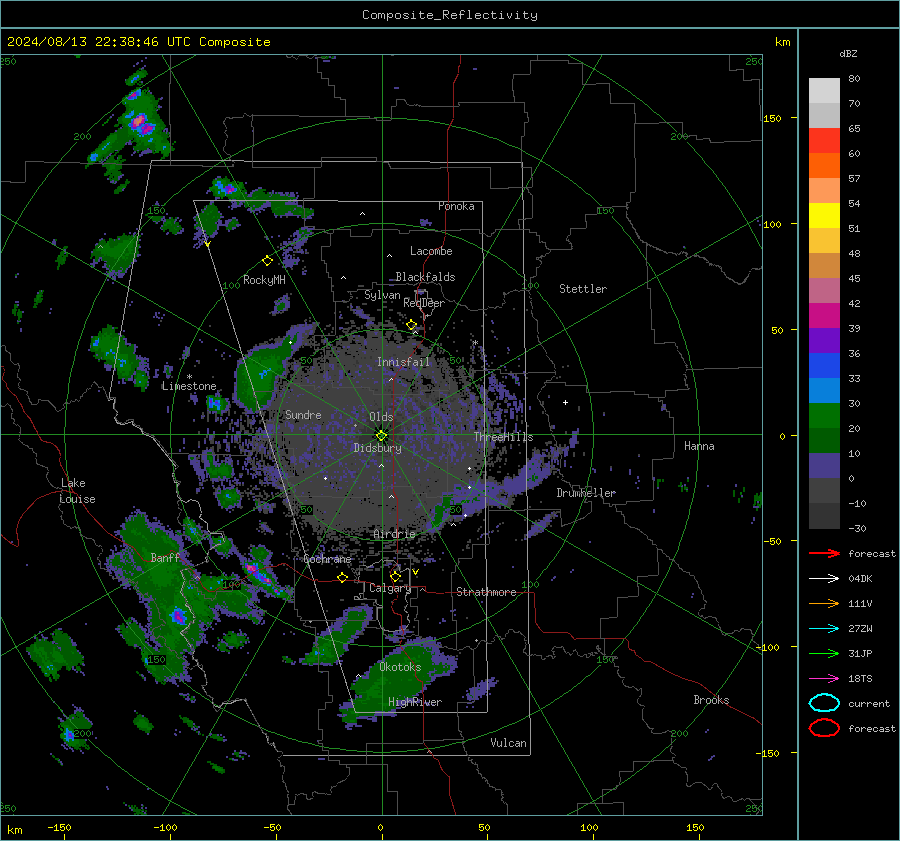Image resolution: width=900 pixels, height=841 pixels.
Task: Click the 18TS legend text
Action: point(860,679)
